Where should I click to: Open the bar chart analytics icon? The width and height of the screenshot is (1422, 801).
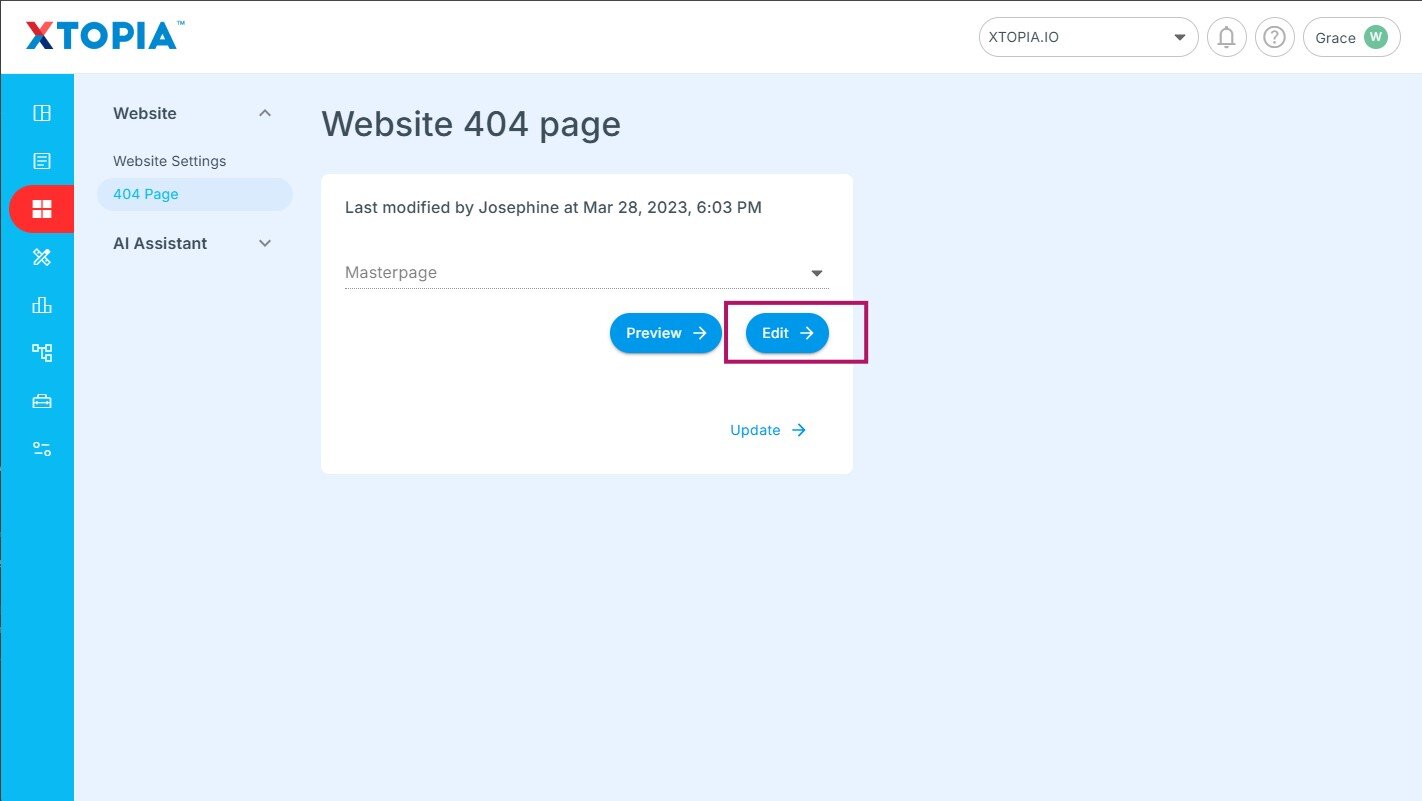[42, 305]
